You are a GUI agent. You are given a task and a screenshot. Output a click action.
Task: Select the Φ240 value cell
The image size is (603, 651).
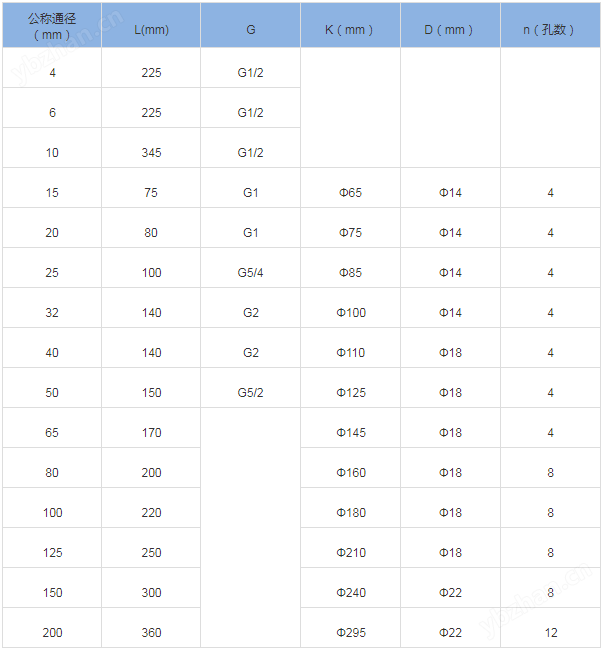coord(350,592)
